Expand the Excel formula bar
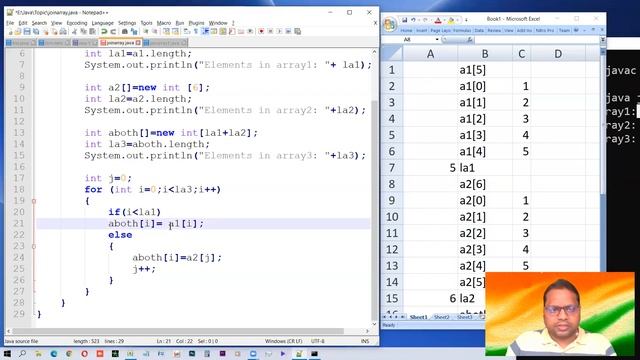Image resolution: width=640 pixels, height=360 pixels. [x=602, y=40]
